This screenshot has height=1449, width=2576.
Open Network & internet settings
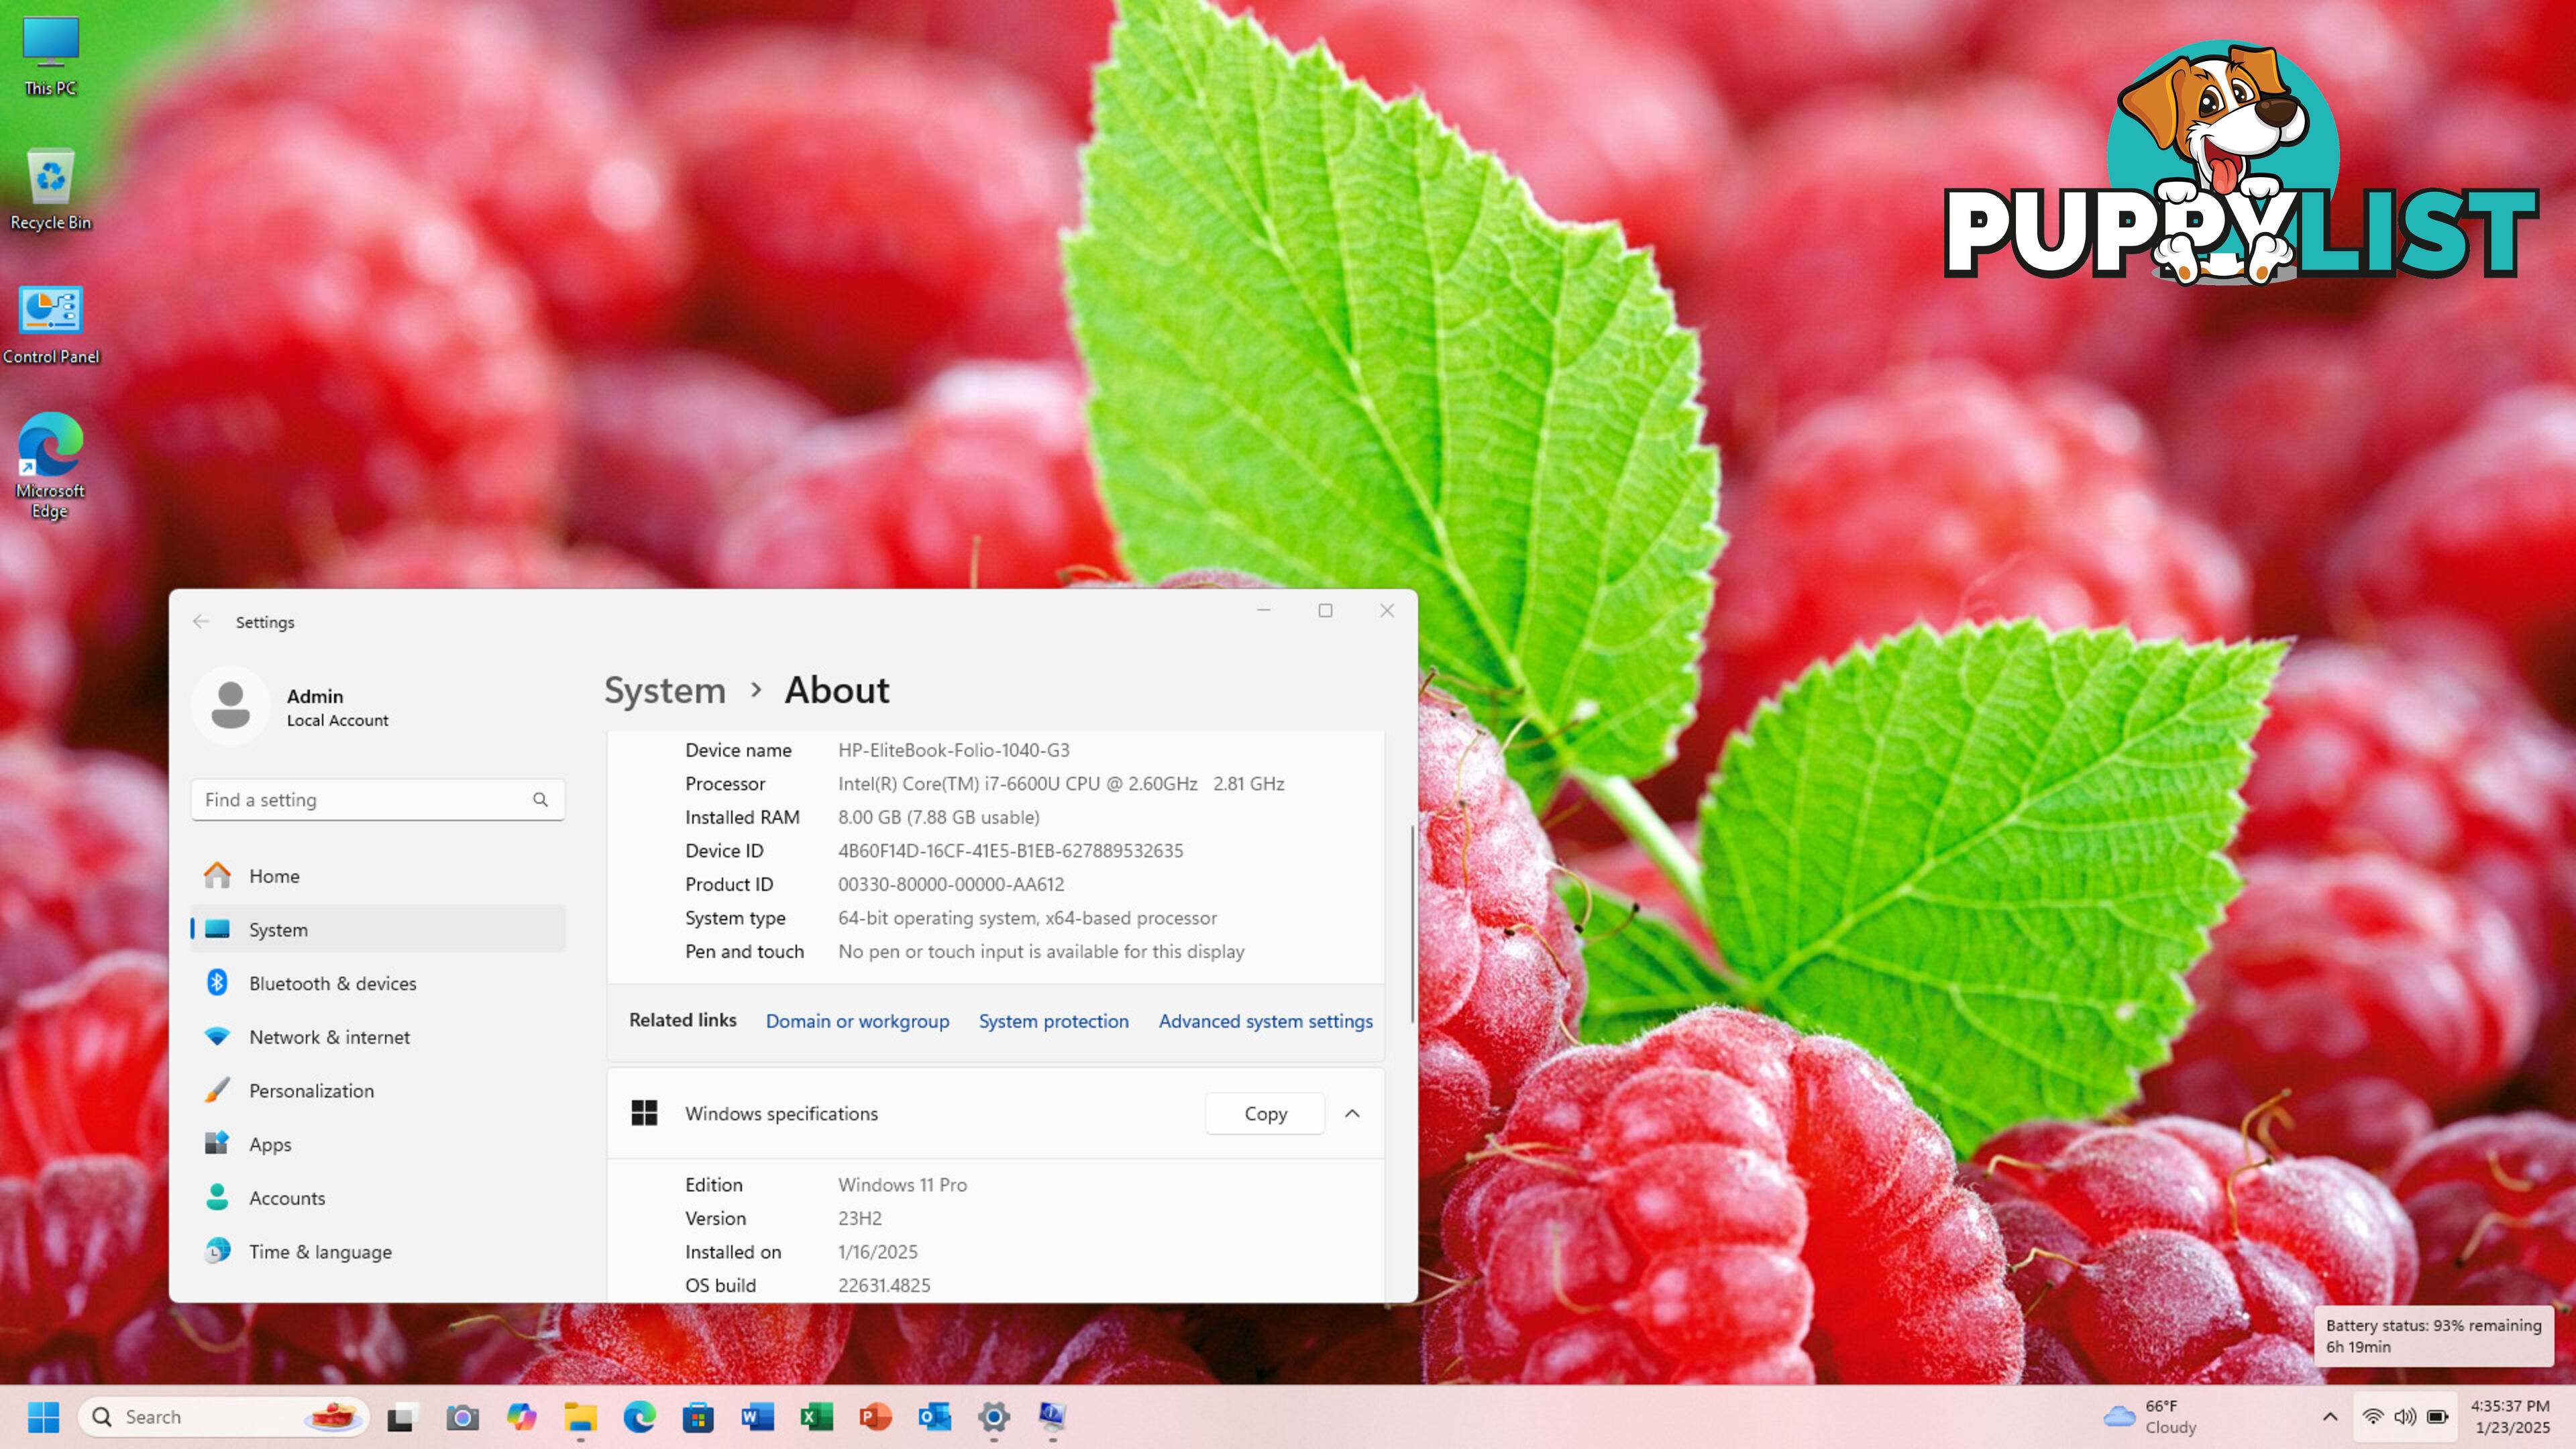tap(378, 1036)
